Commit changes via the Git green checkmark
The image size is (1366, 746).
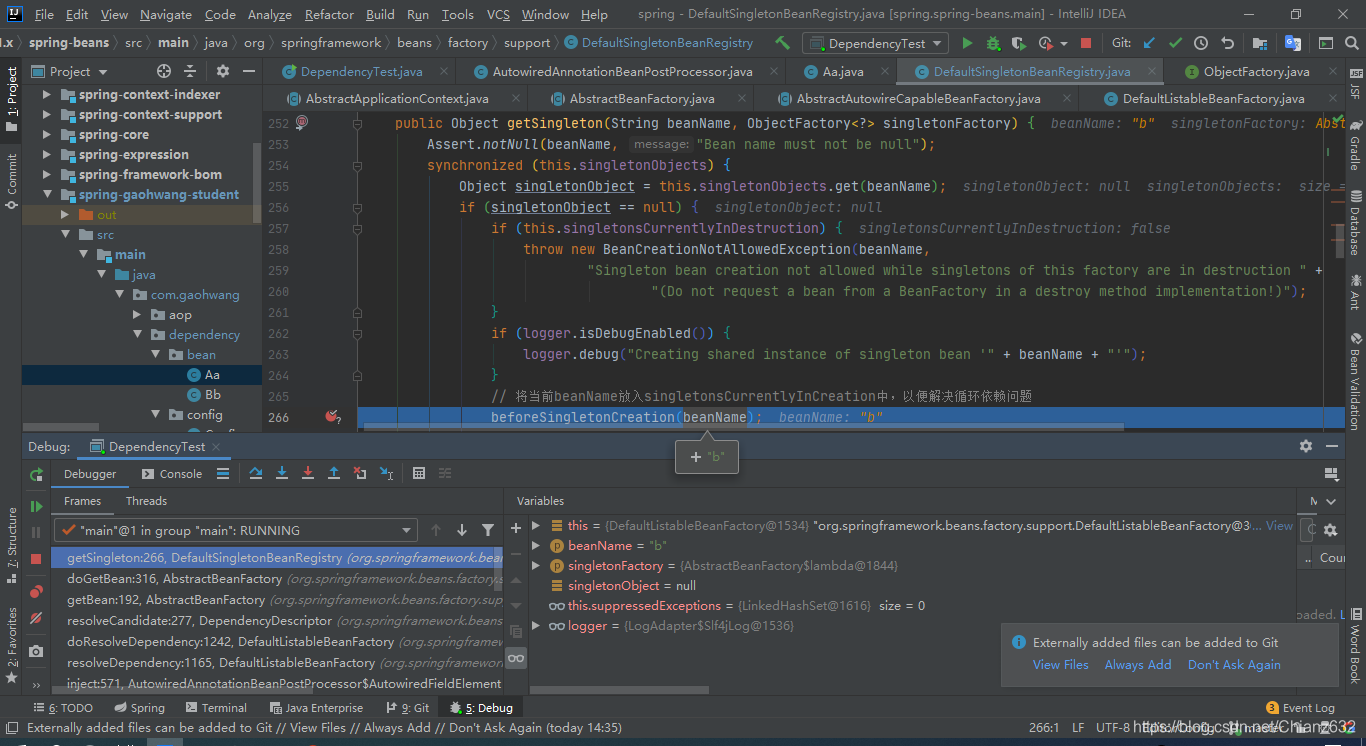point(1176,43)
